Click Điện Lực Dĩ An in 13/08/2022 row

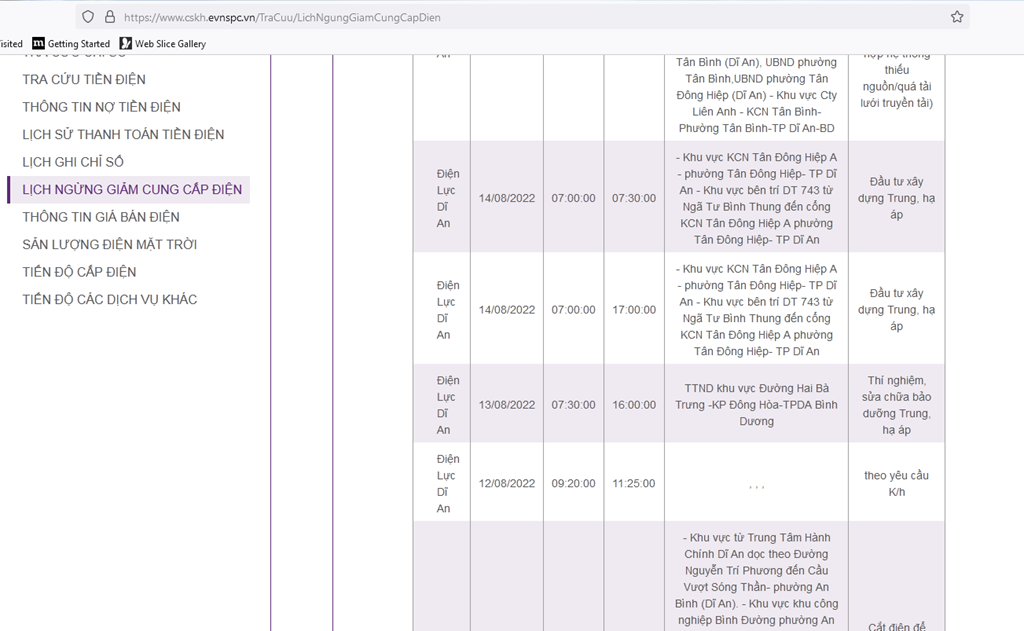point(442,404)
